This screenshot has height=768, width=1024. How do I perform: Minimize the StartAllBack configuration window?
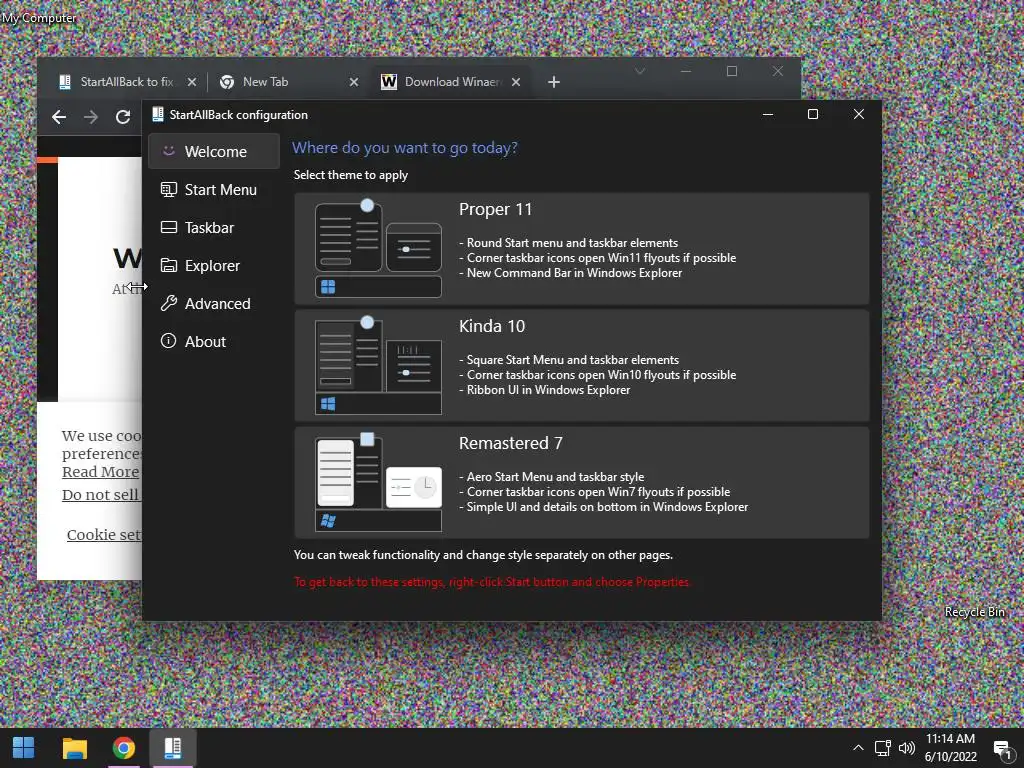point(768,114)
